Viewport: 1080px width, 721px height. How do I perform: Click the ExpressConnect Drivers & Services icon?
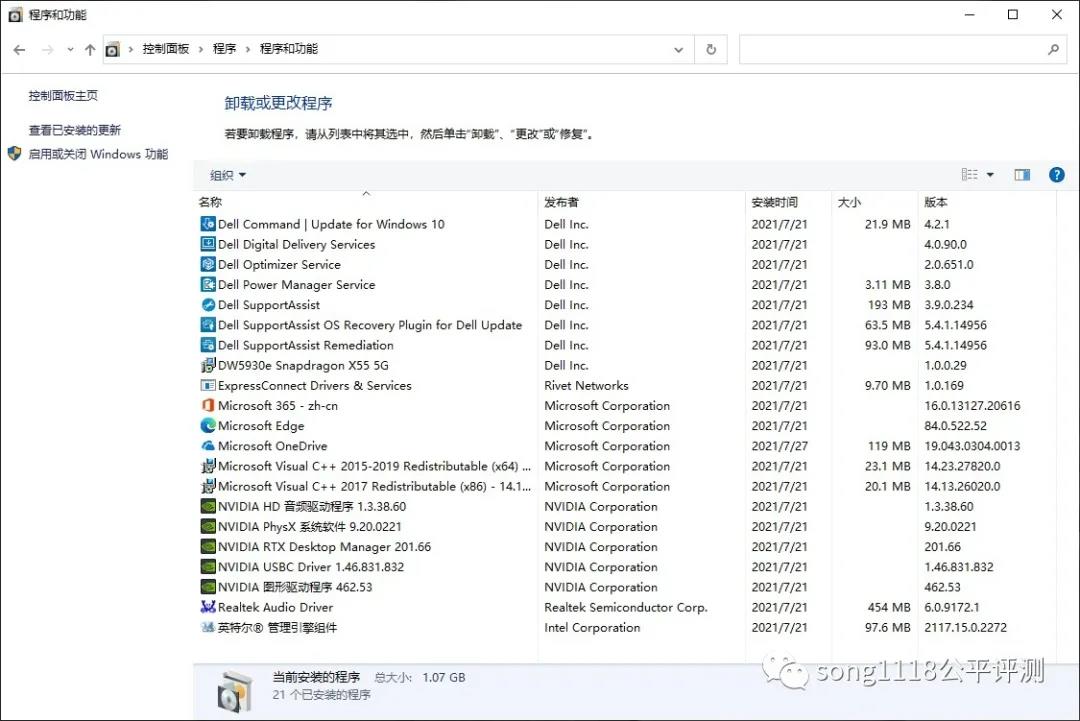[208, 385]
